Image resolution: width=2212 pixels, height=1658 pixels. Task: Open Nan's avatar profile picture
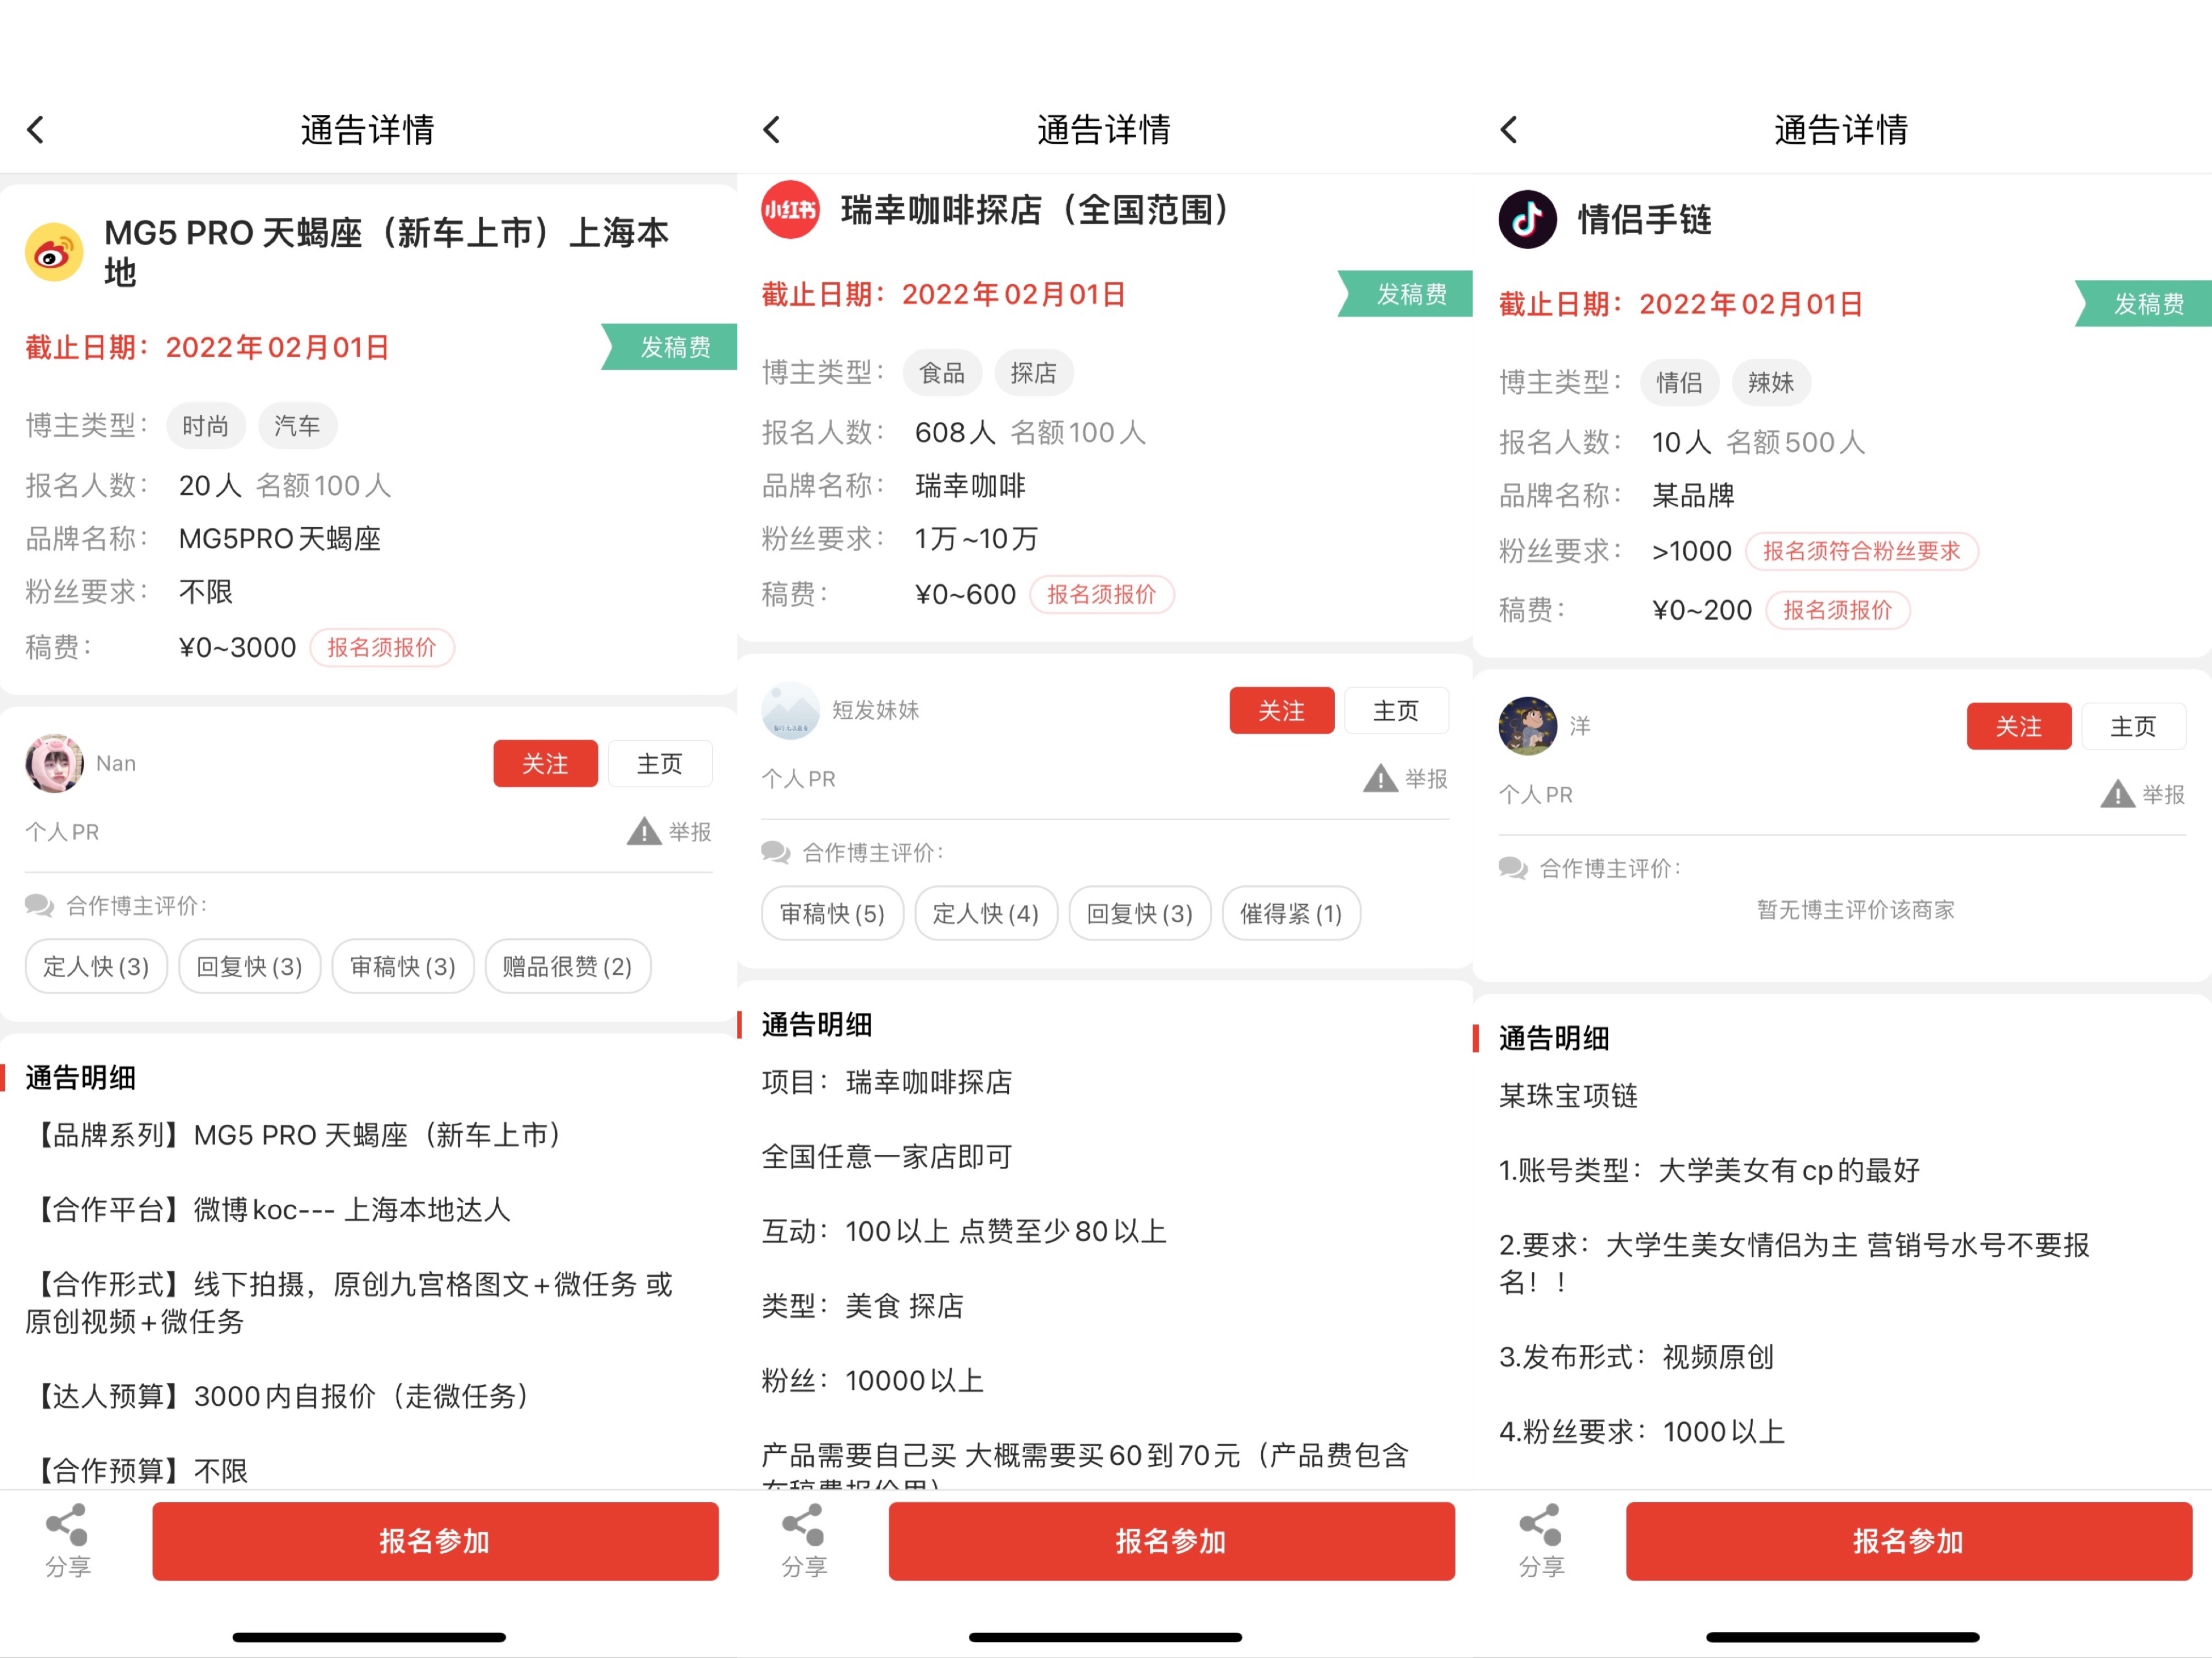(x=54, y=763)
